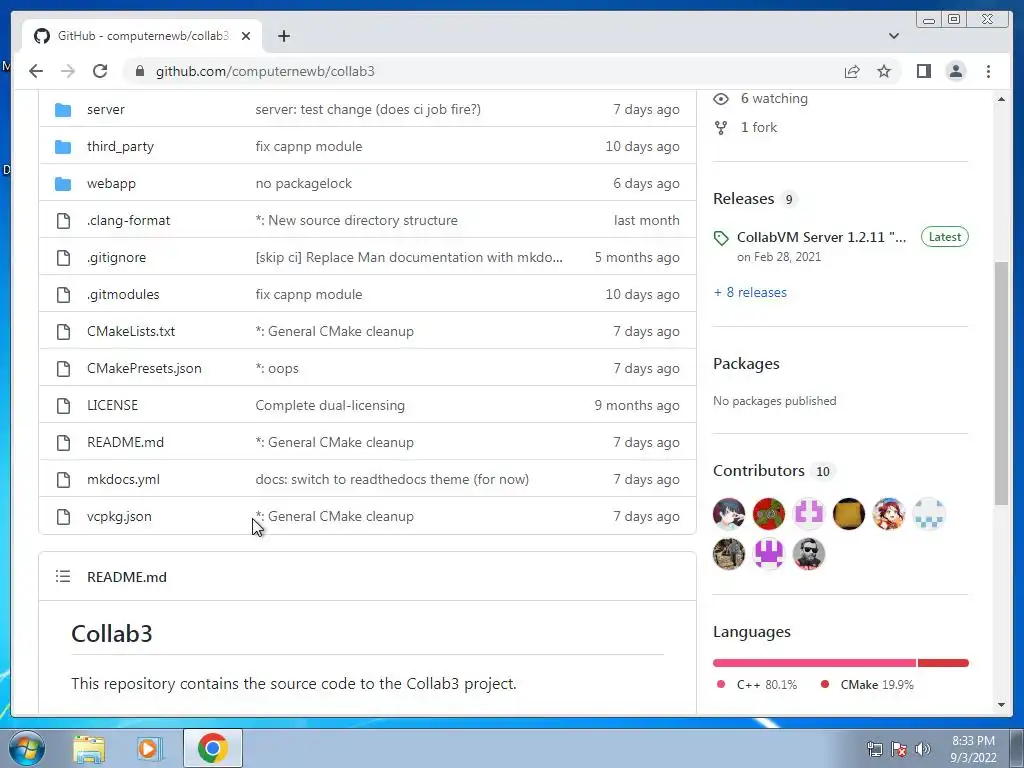Open the server directory link
This screenshot has width=1024, height=768.
[x=106, y=110]
